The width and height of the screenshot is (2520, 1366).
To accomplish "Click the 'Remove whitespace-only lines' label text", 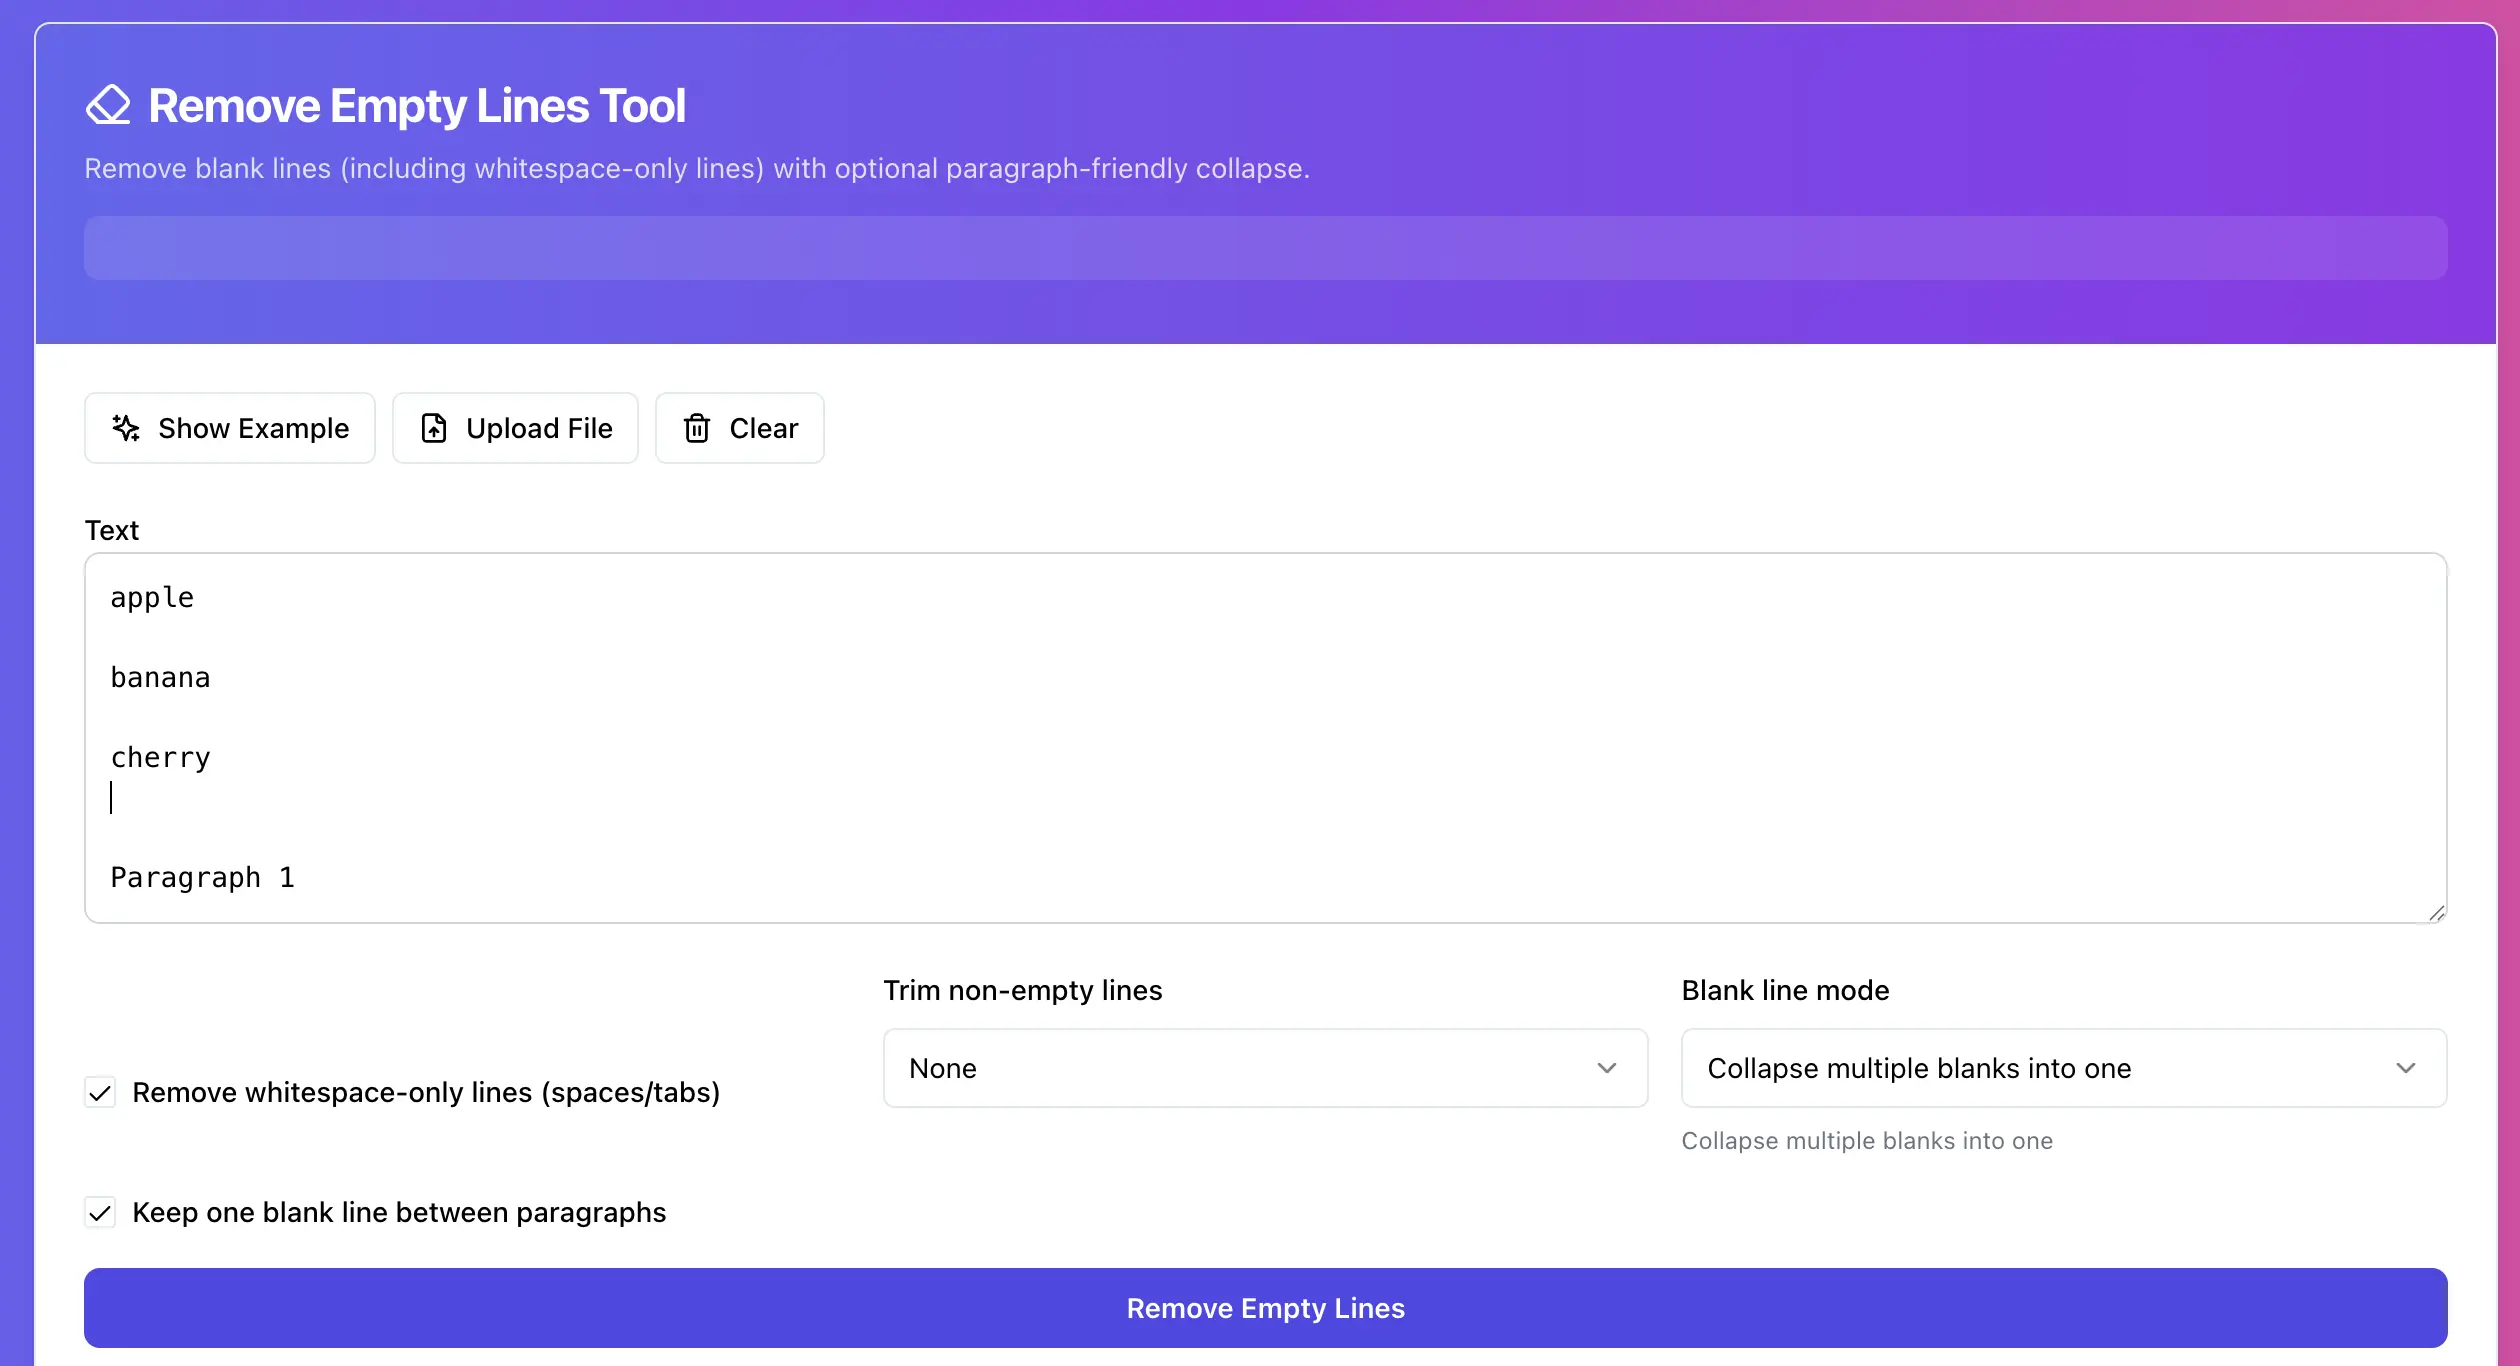I will 426,1092.
